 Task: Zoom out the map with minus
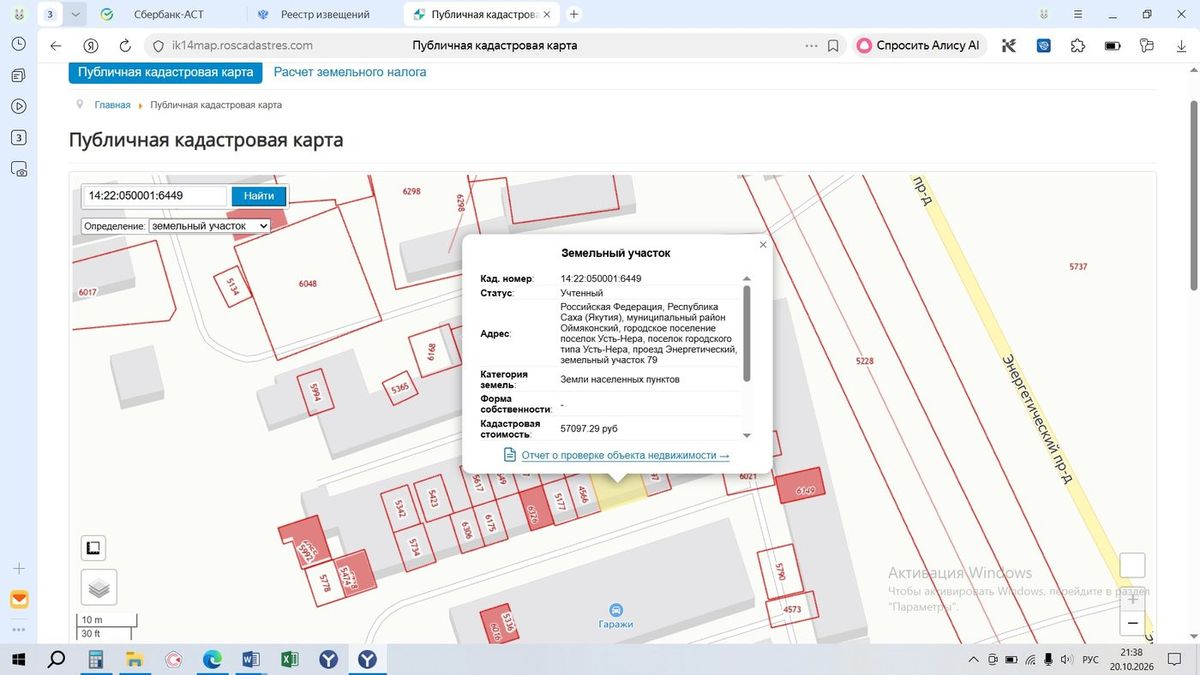[1132, 623]
